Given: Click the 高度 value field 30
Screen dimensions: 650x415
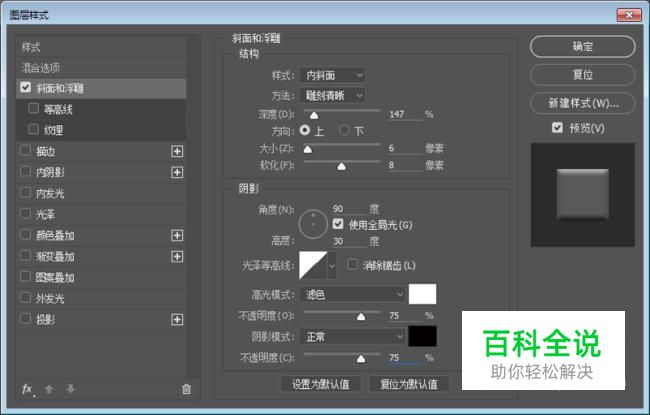Looking at the screenshot, I should pyautogui.click(x=349, y=241).
